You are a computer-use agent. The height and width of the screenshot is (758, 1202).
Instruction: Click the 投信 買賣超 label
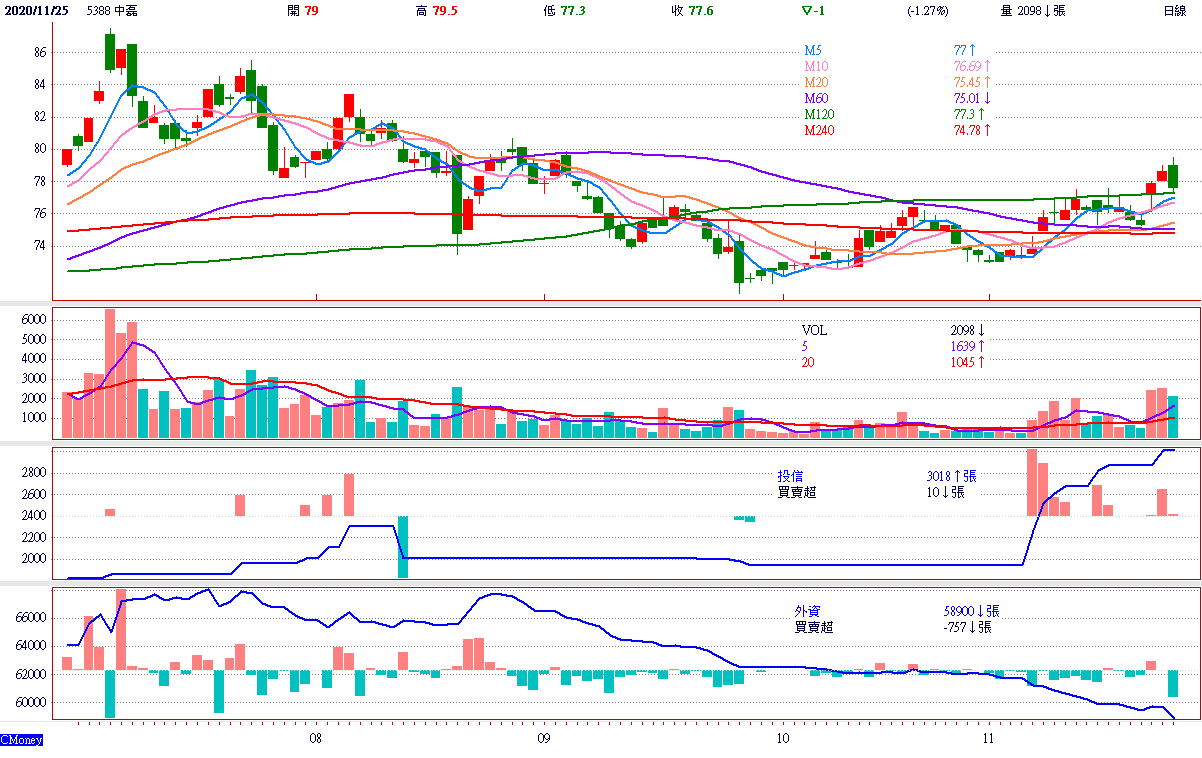click(x=796, y=484)
